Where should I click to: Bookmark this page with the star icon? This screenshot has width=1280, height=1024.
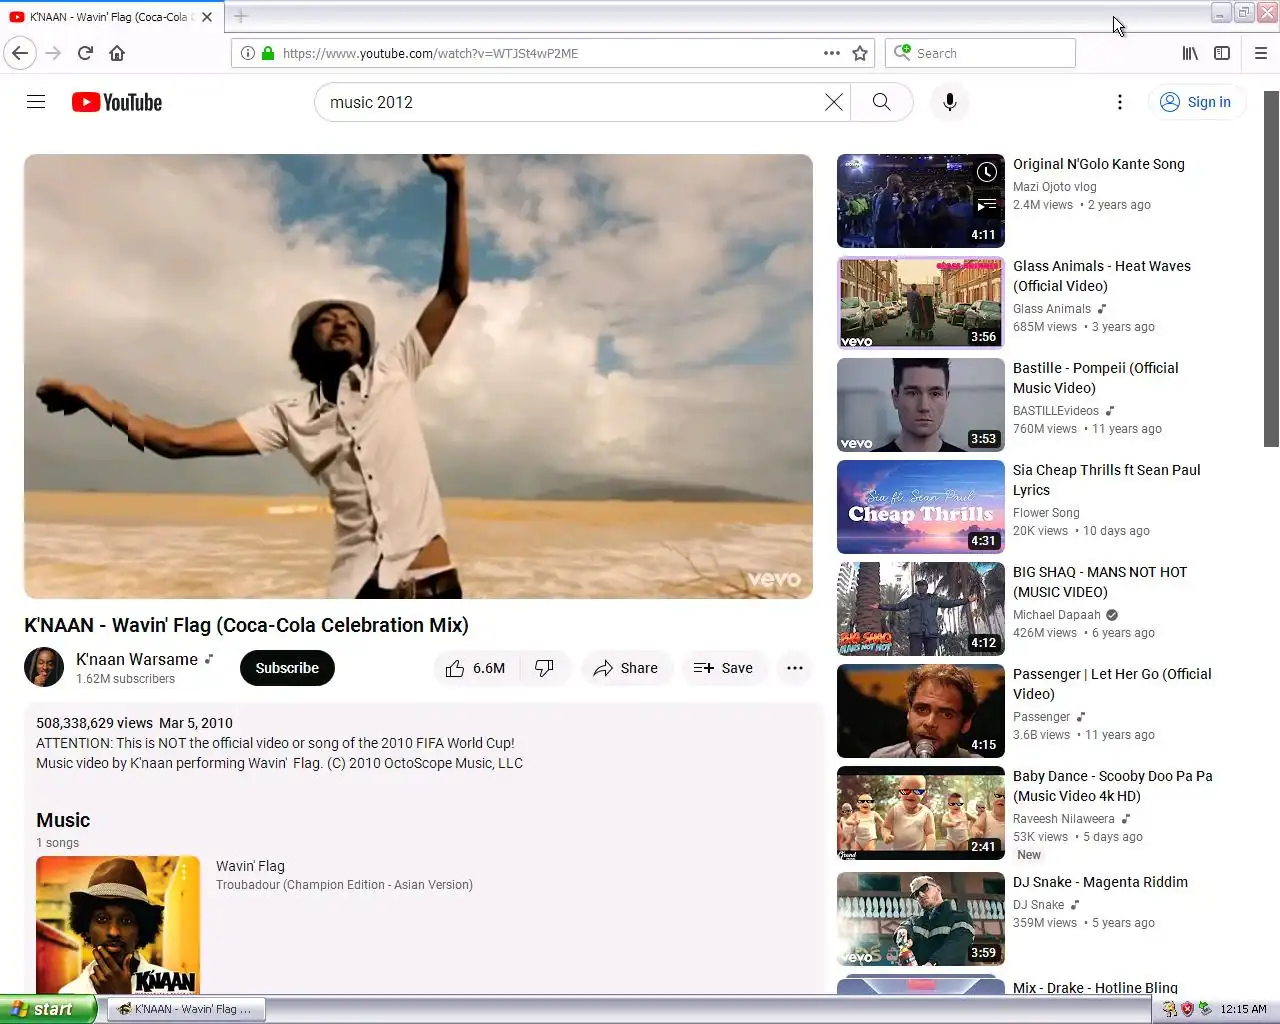pyautogui.click(x=860, y=53)
